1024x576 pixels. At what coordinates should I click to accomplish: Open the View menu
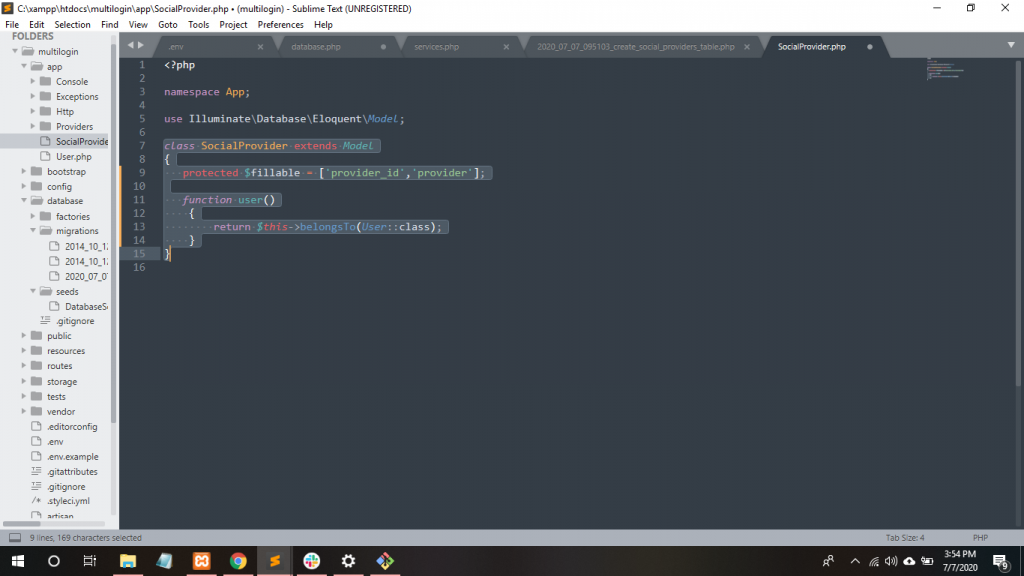[138, 25]
